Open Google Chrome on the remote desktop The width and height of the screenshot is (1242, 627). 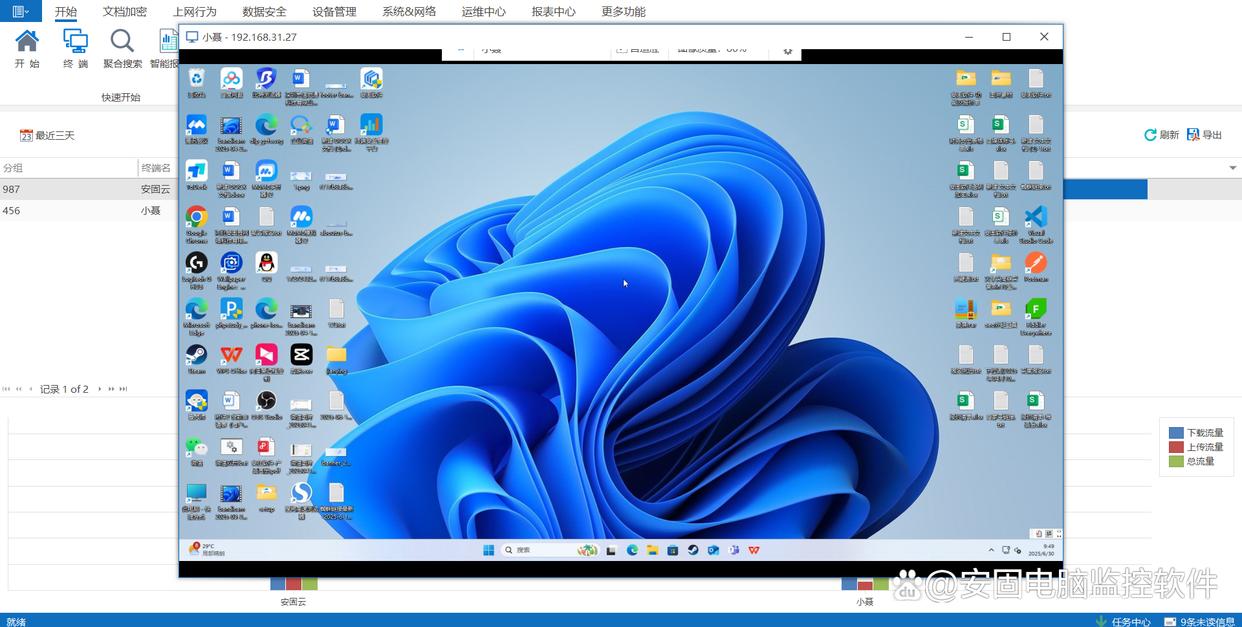[196, 217]
